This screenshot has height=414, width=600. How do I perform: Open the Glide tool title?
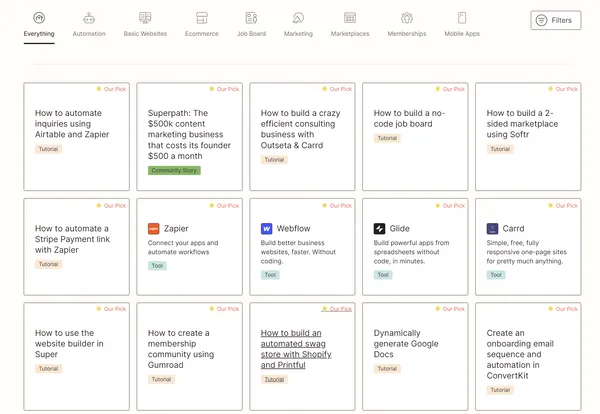tap(399, 228)
